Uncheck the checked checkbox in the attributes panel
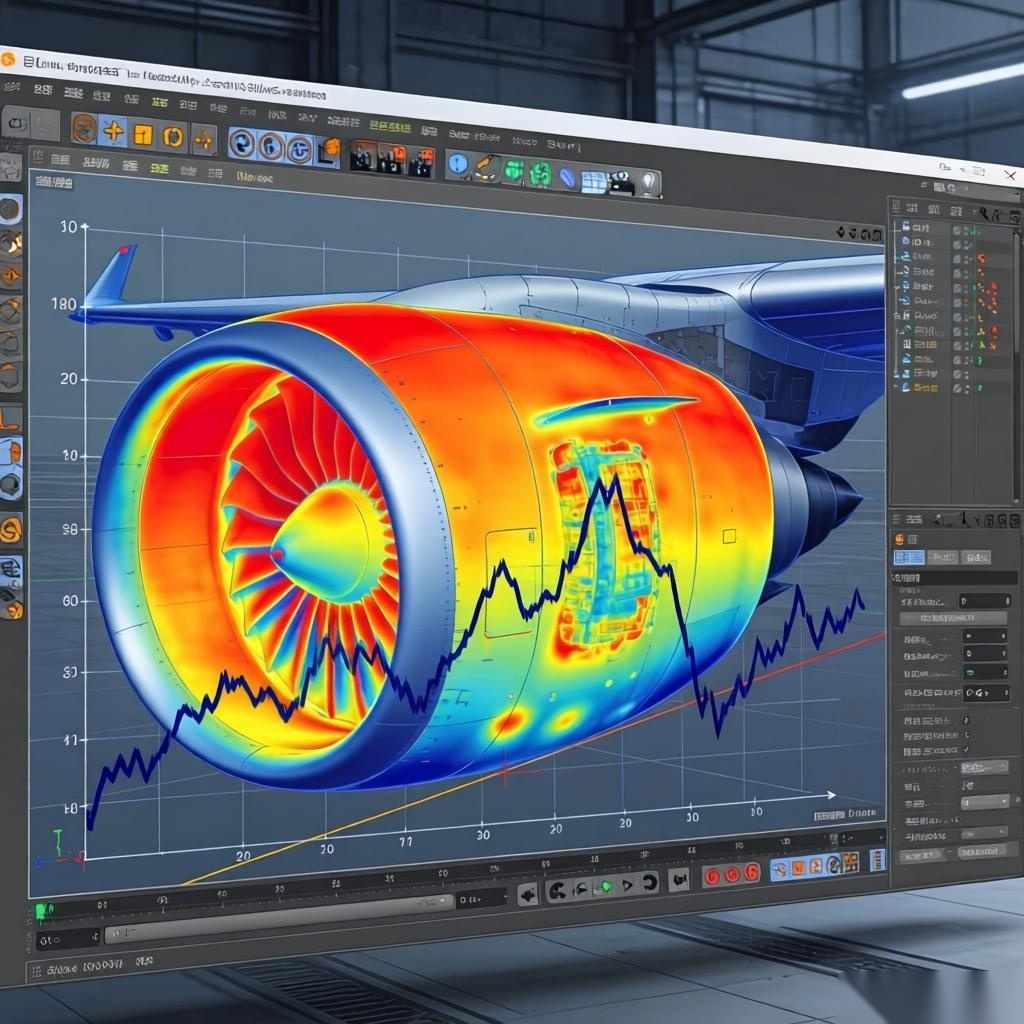This screenshot has width=1024, height=1024. 967,750
